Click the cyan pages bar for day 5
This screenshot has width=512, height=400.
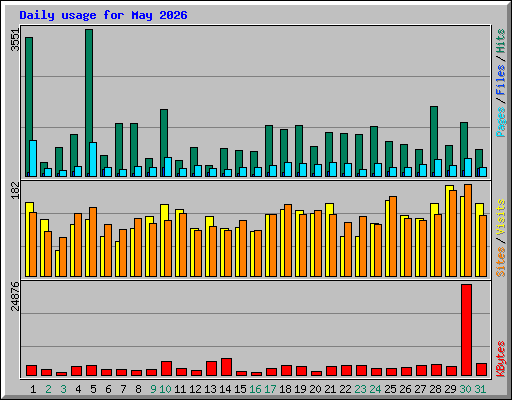tap(93, 159)
